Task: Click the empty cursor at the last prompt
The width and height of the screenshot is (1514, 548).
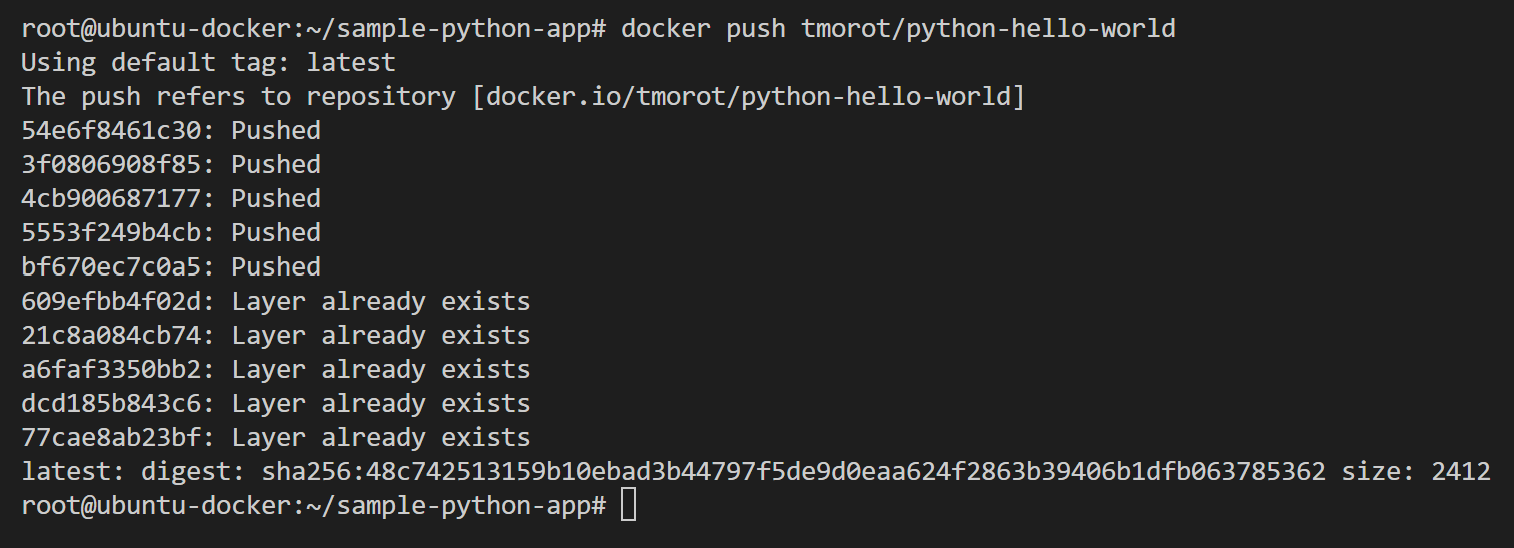Action: click(628, 505)
